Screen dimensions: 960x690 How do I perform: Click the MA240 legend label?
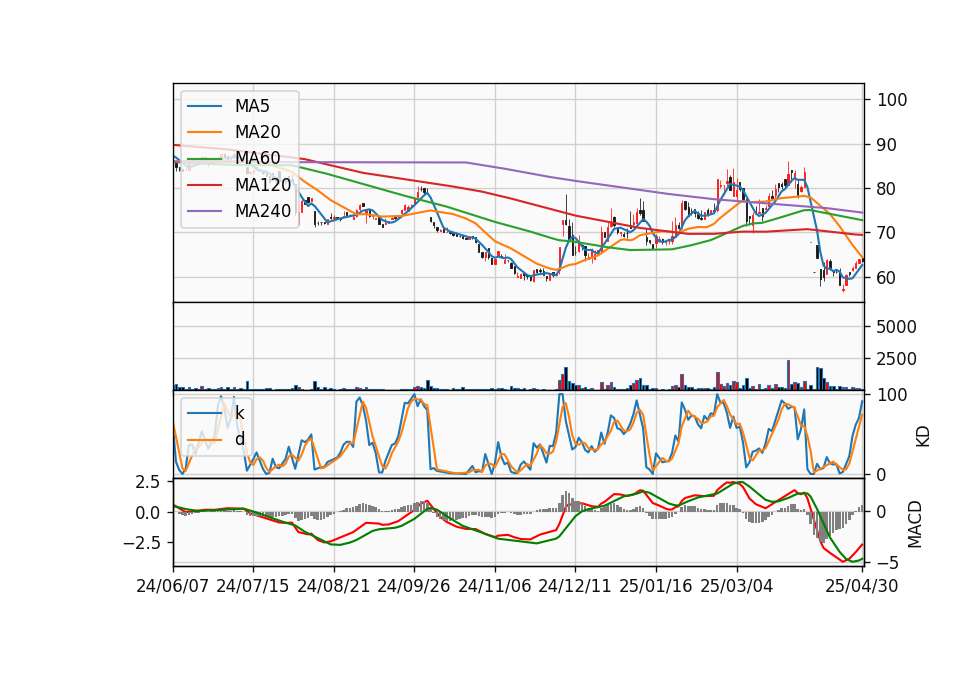click(263, 211)
